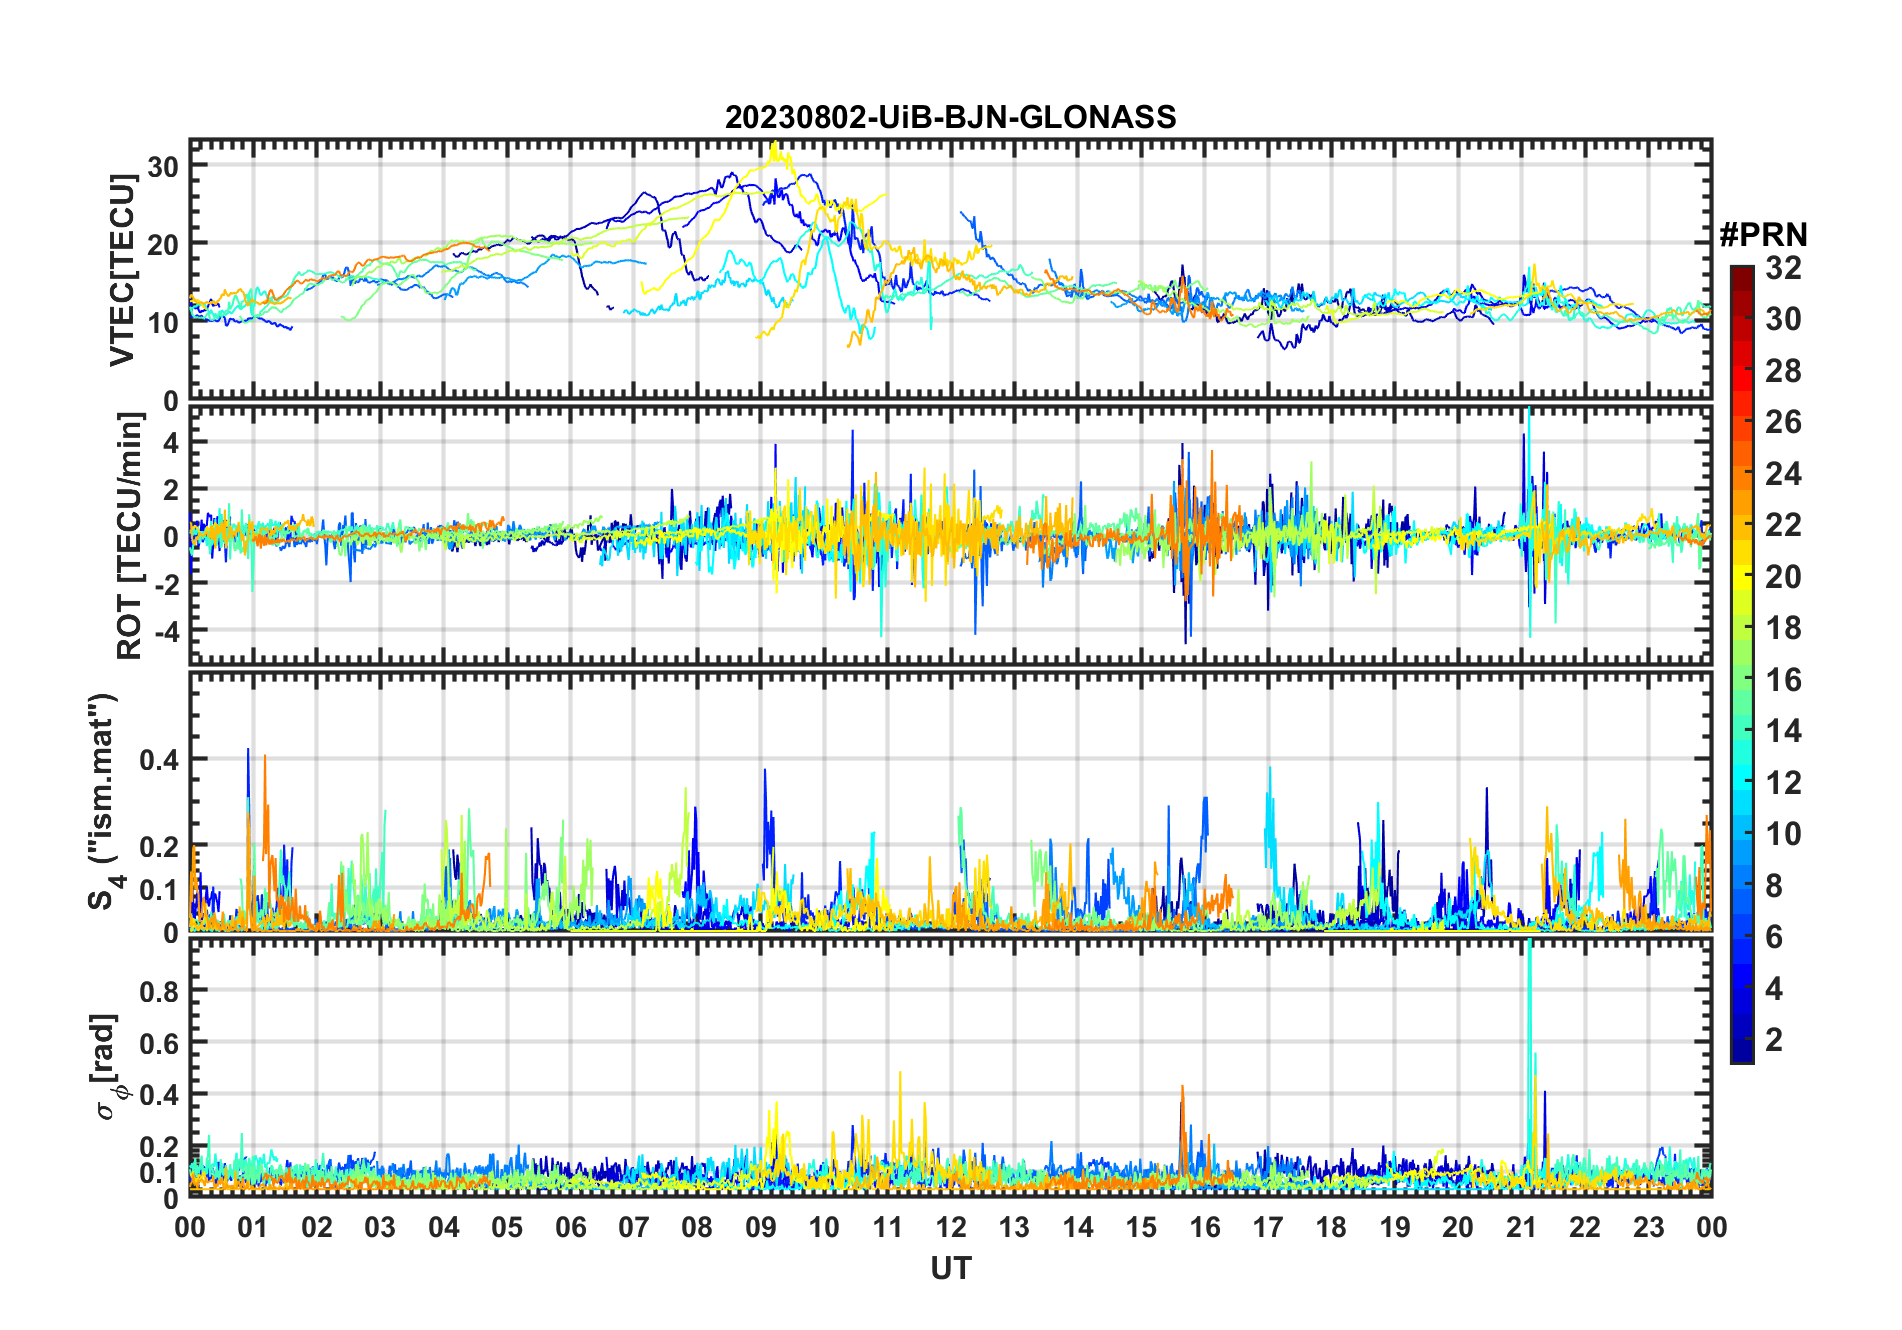Click colorbar tick label 2

tap(1774, 1040)
